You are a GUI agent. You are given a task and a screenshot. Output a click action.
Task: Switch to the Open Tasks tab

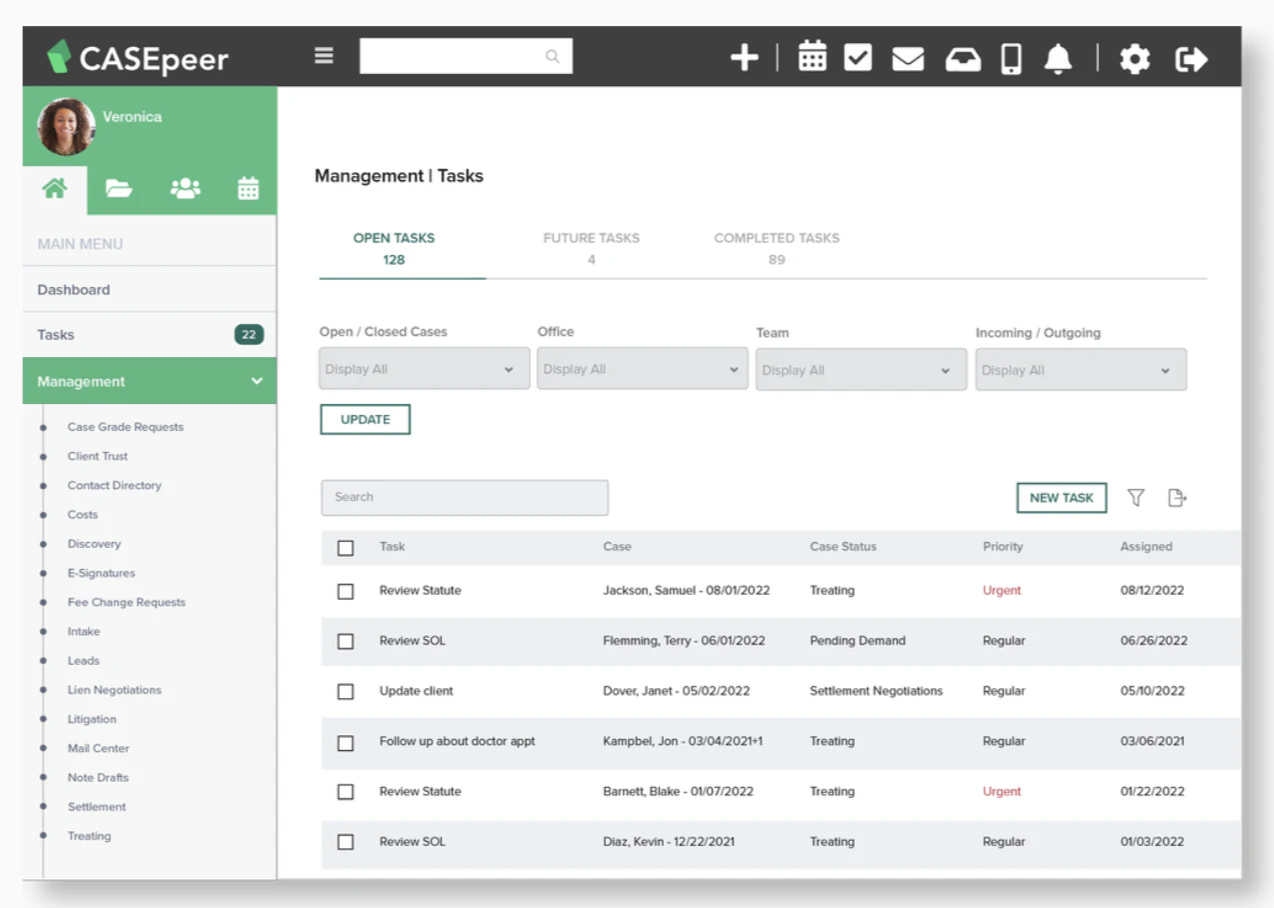point(394,248)
